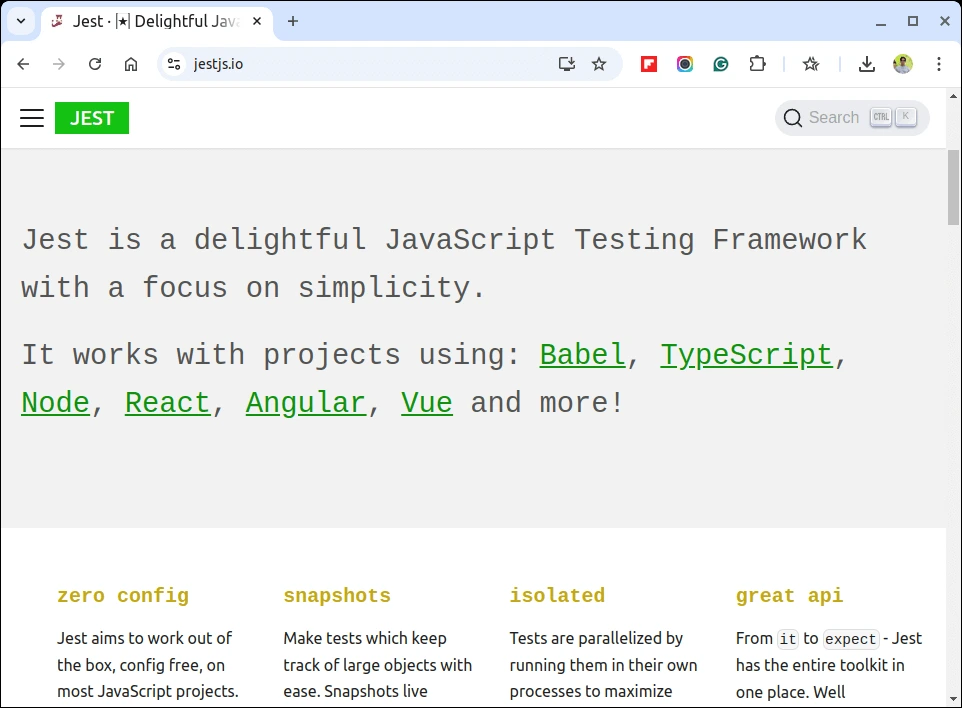View site information for jestjs.io
This screenshot has height=708, width=962.
point(174,64)
